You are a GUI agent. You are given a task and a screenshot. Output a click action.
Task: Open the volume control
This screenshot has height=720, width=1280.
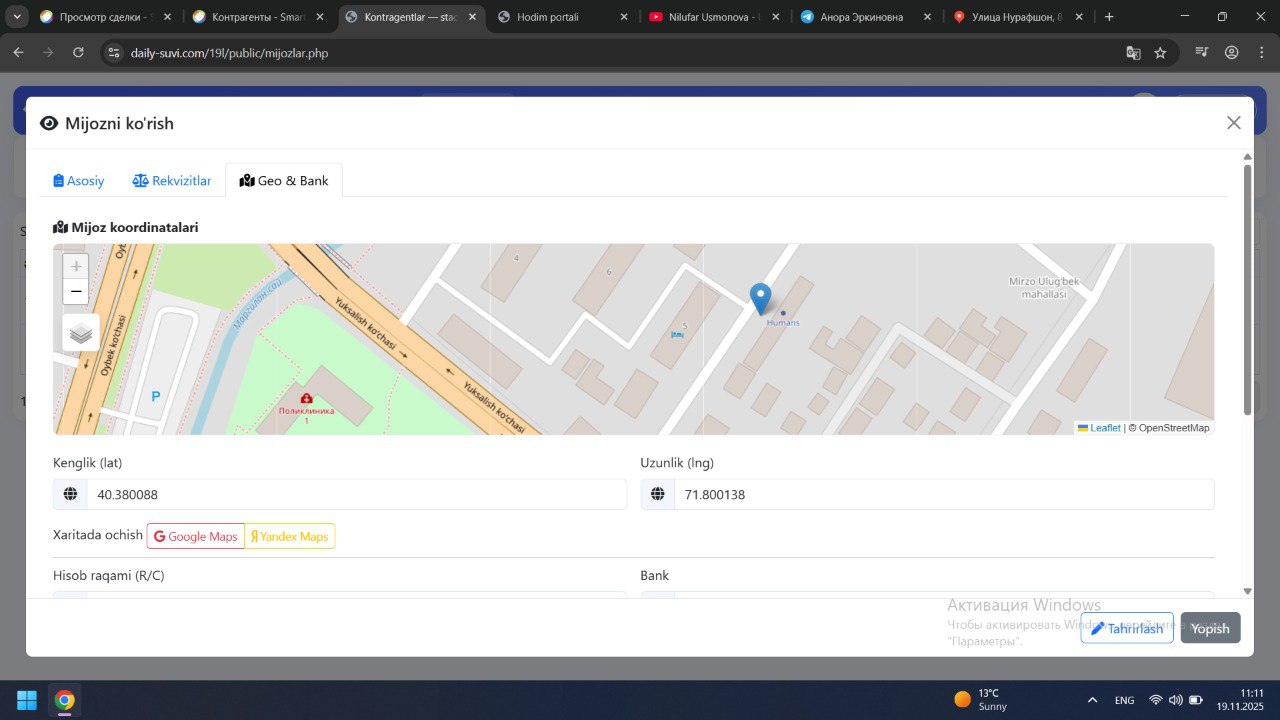coord(1175,700)
